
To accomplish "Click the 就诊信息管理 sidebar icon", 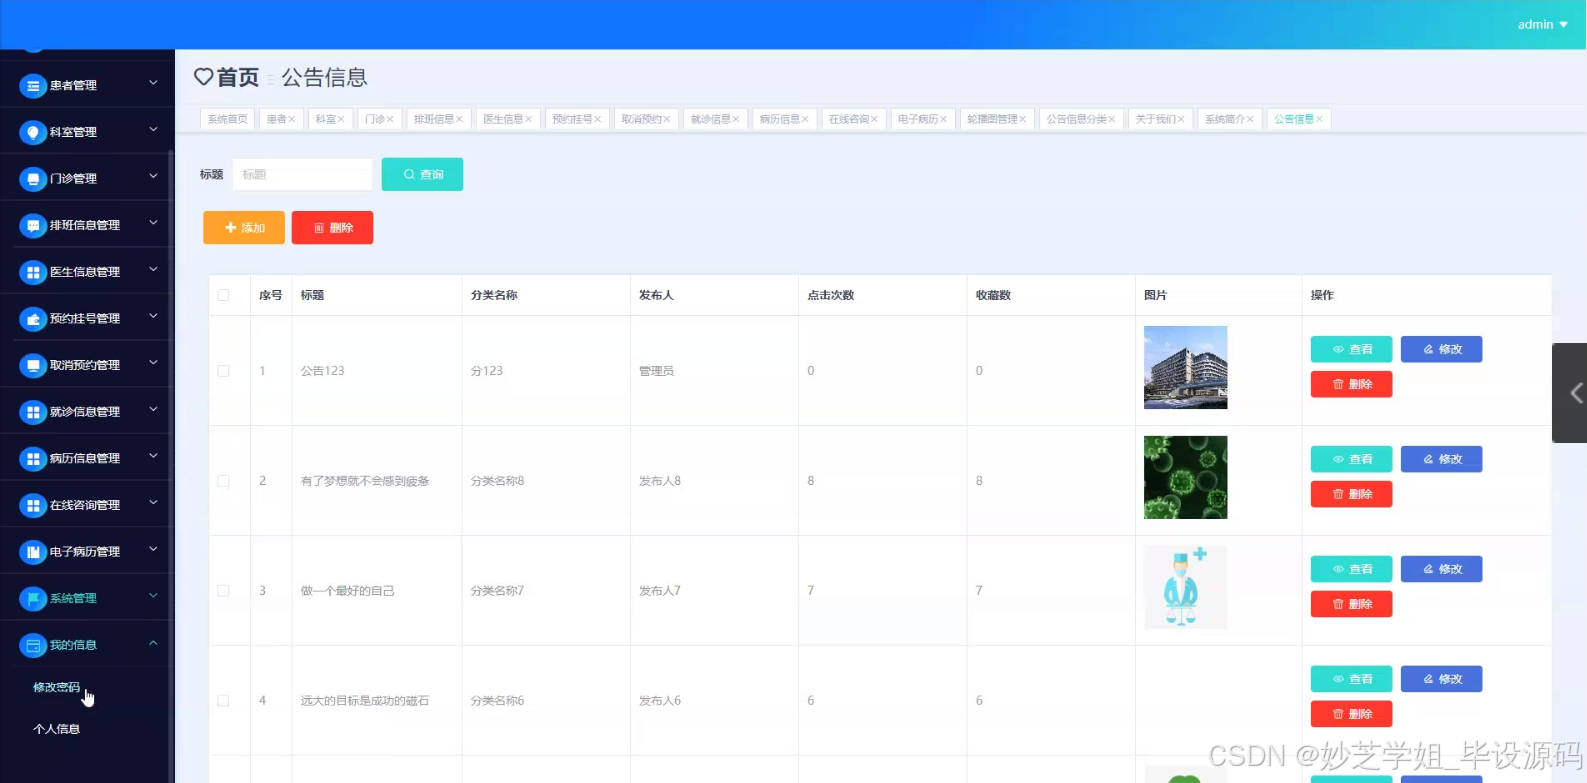I will pos(33,412).
